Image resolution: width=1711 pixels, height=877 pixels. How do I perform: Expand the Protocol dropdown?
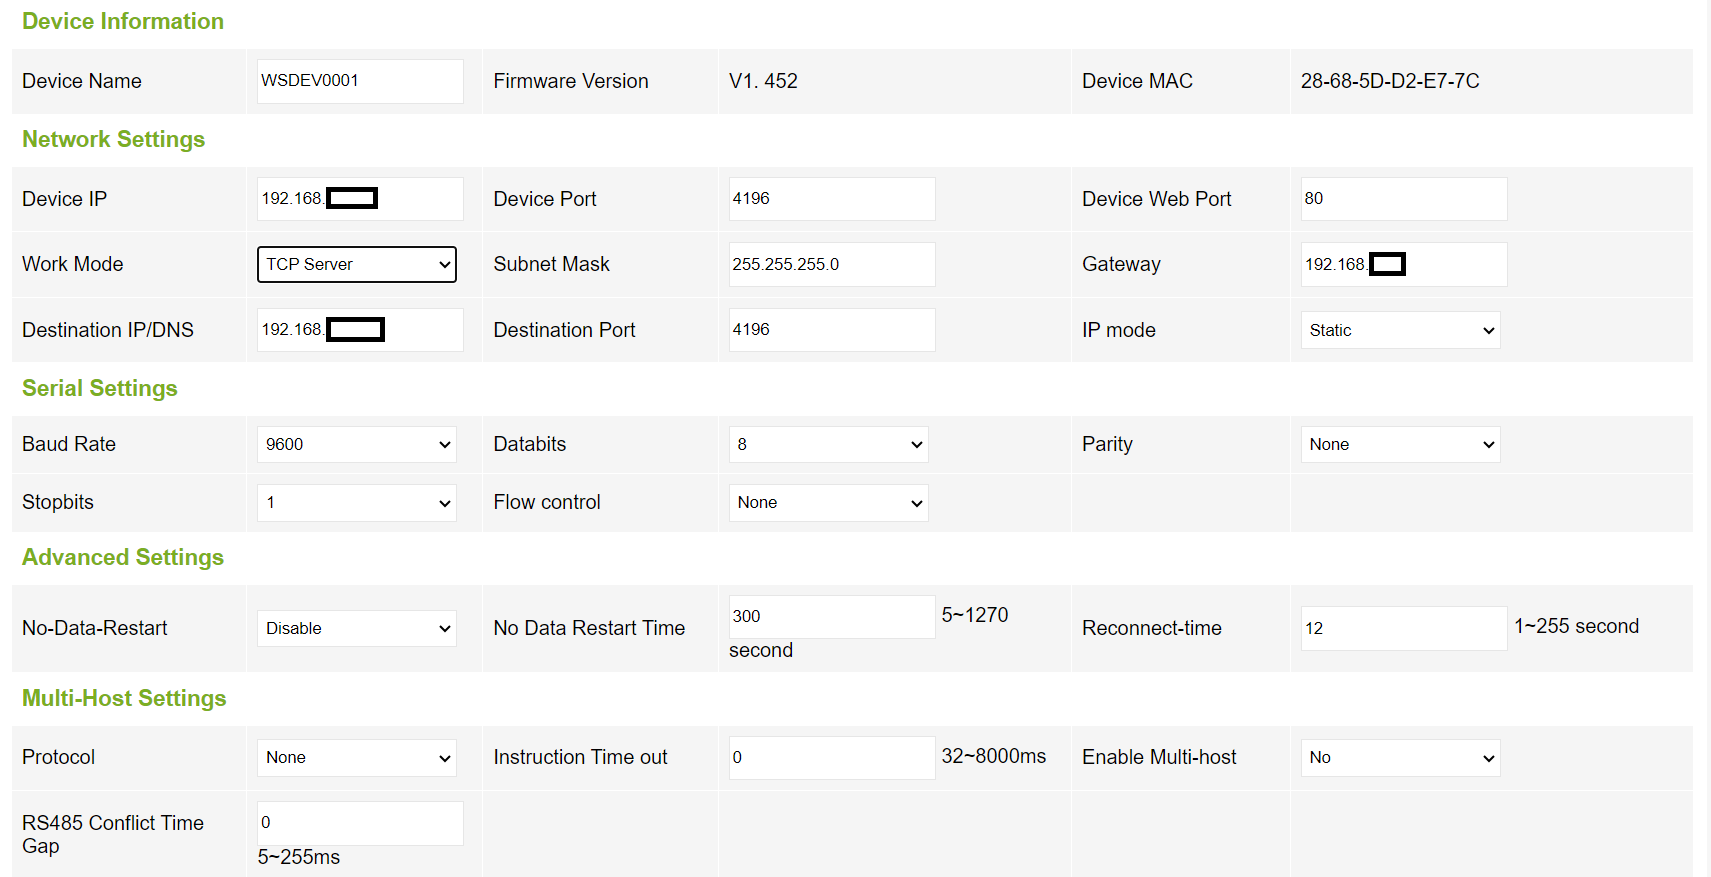pyautogui.click(x=356, y=757)
